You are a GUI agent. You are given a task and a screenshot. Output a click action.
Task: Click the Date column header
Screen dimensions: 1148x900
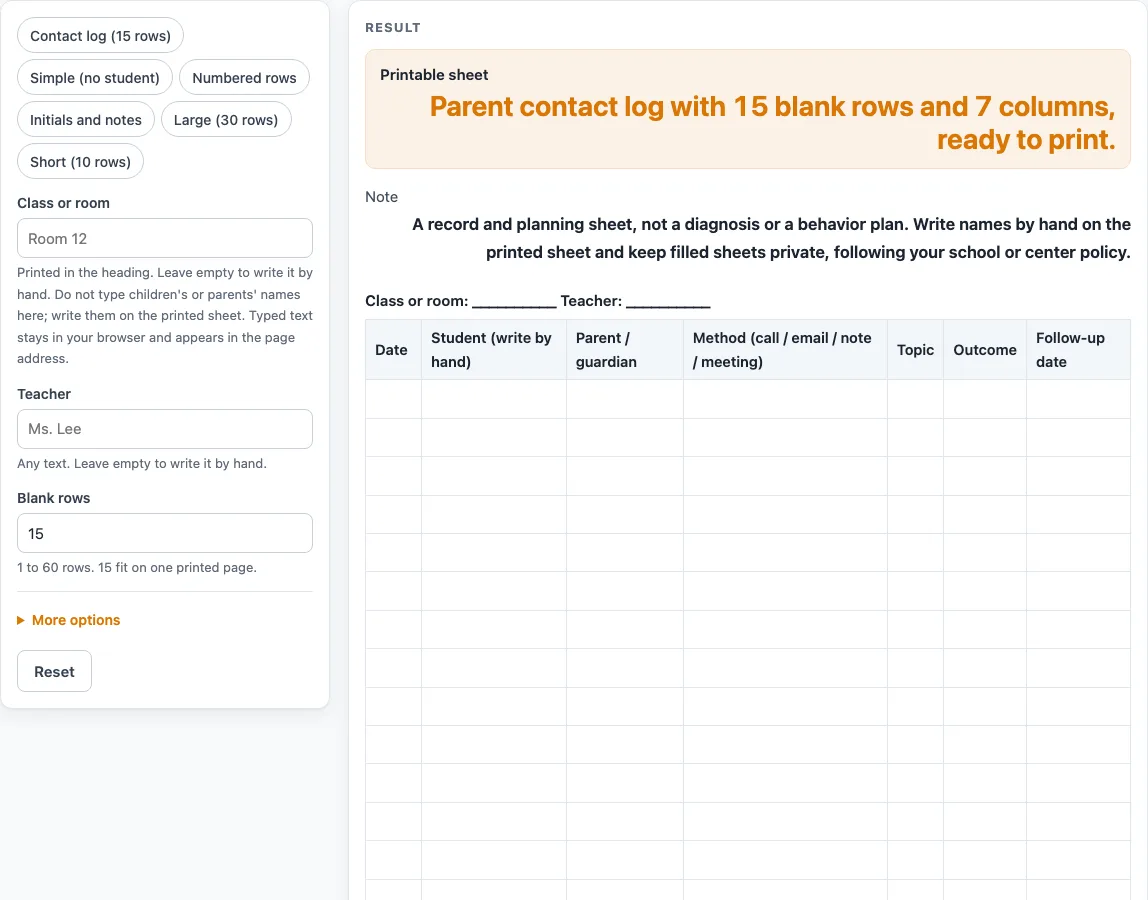tap(393, 349)
